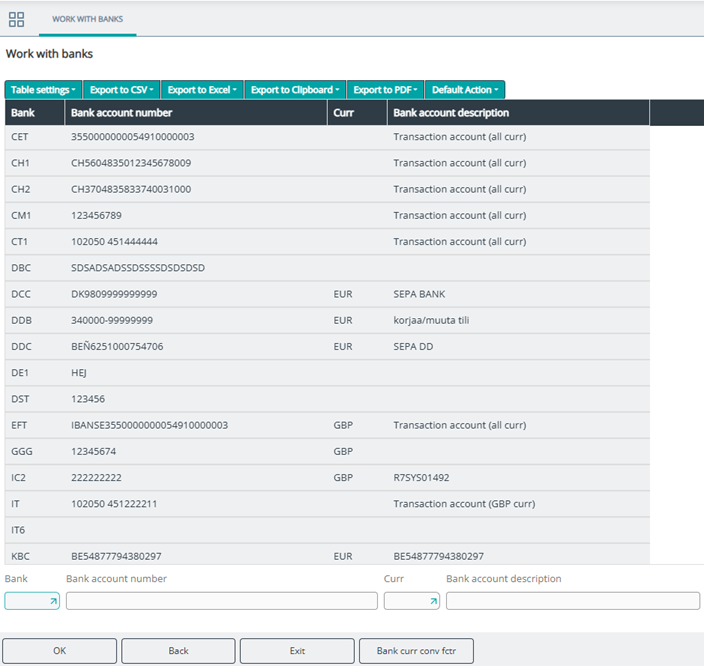
Task: Select the DCC bank row
Action: click(327, 294)
